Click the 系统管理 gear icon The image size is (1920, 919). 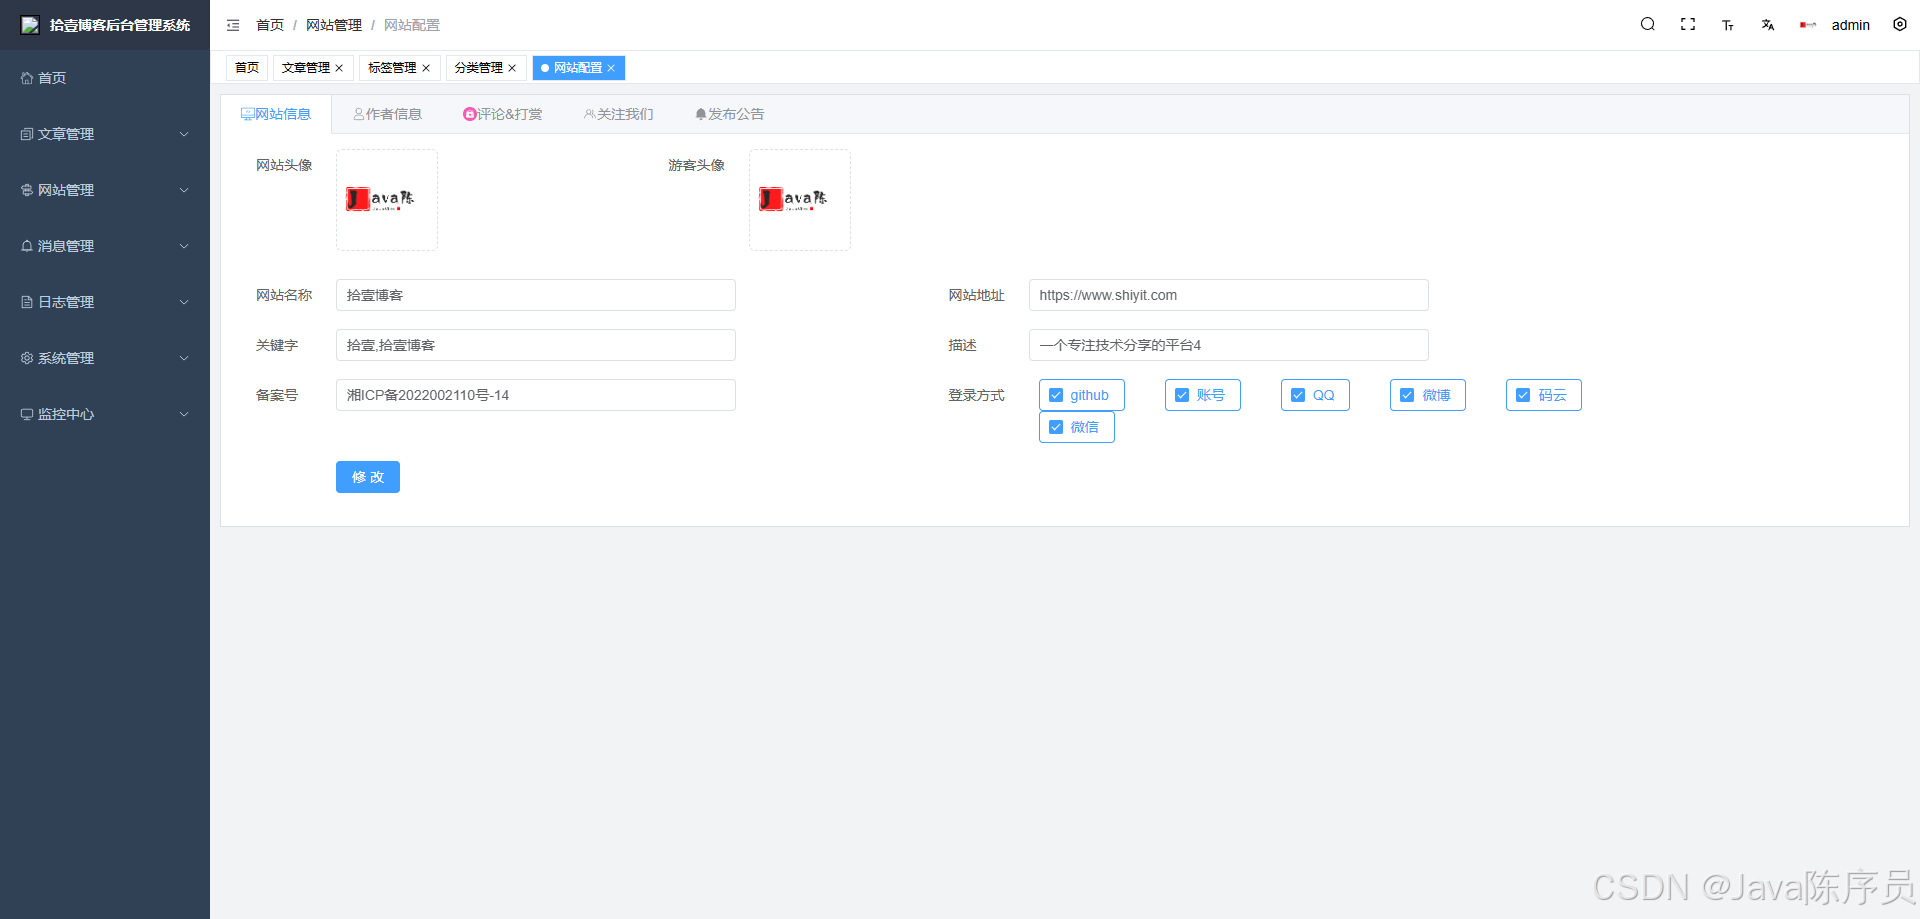(27, 358)
